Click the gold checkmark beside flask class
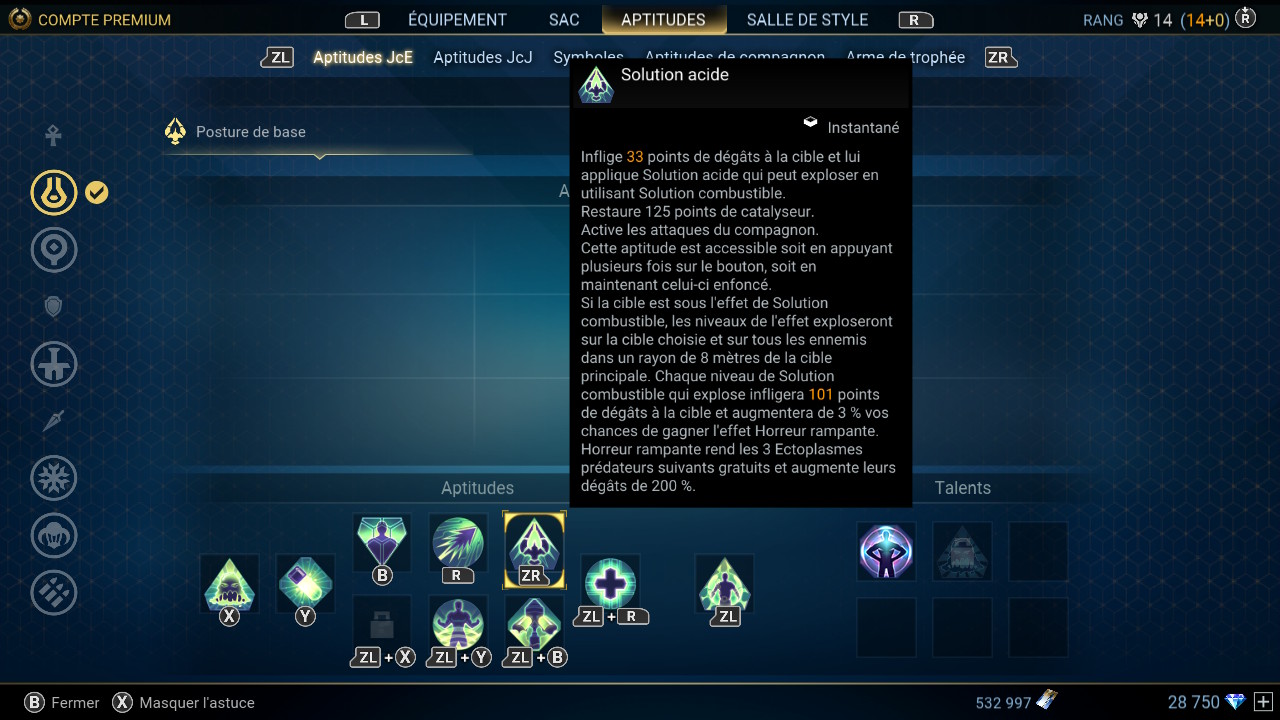 [x=96, y=192]
